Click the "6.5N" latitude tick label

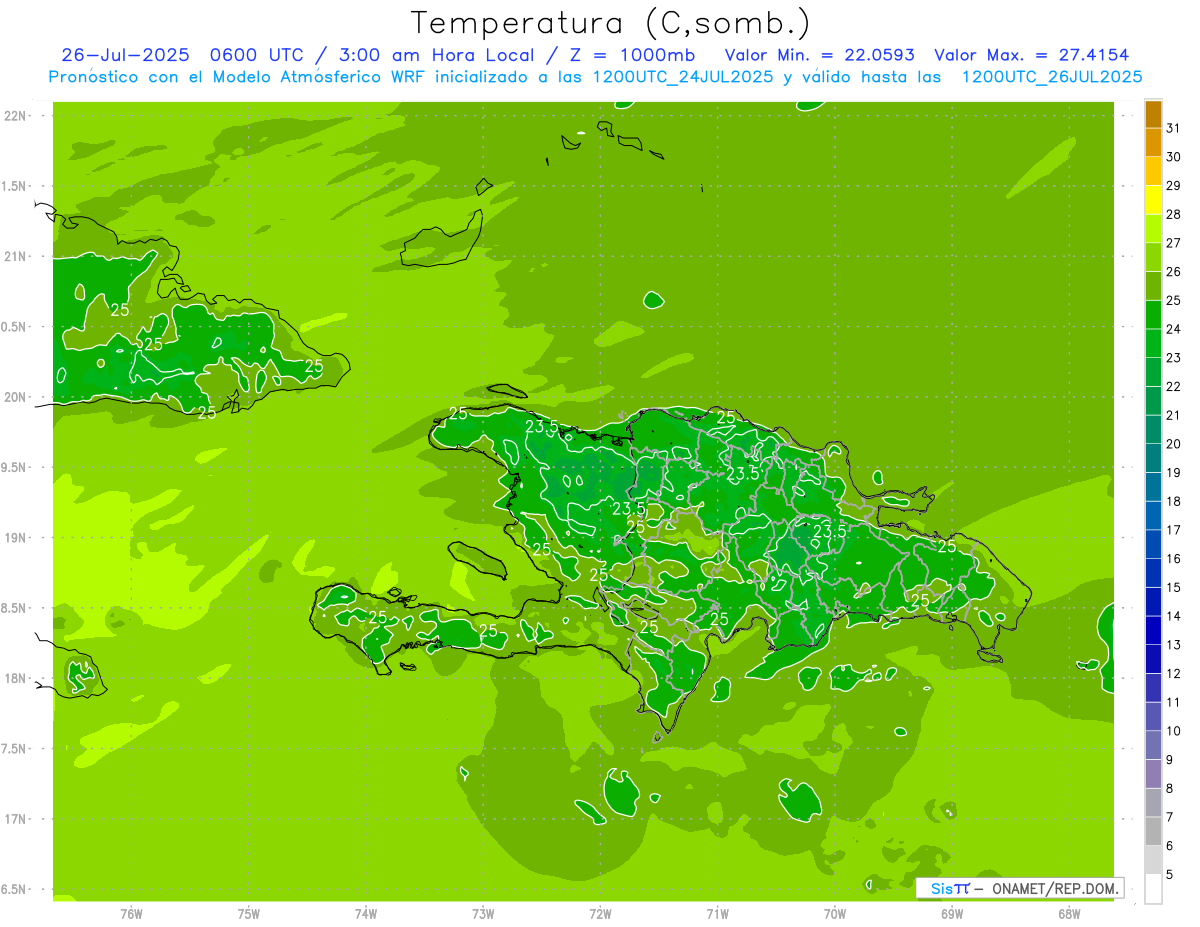pos(15,889)
